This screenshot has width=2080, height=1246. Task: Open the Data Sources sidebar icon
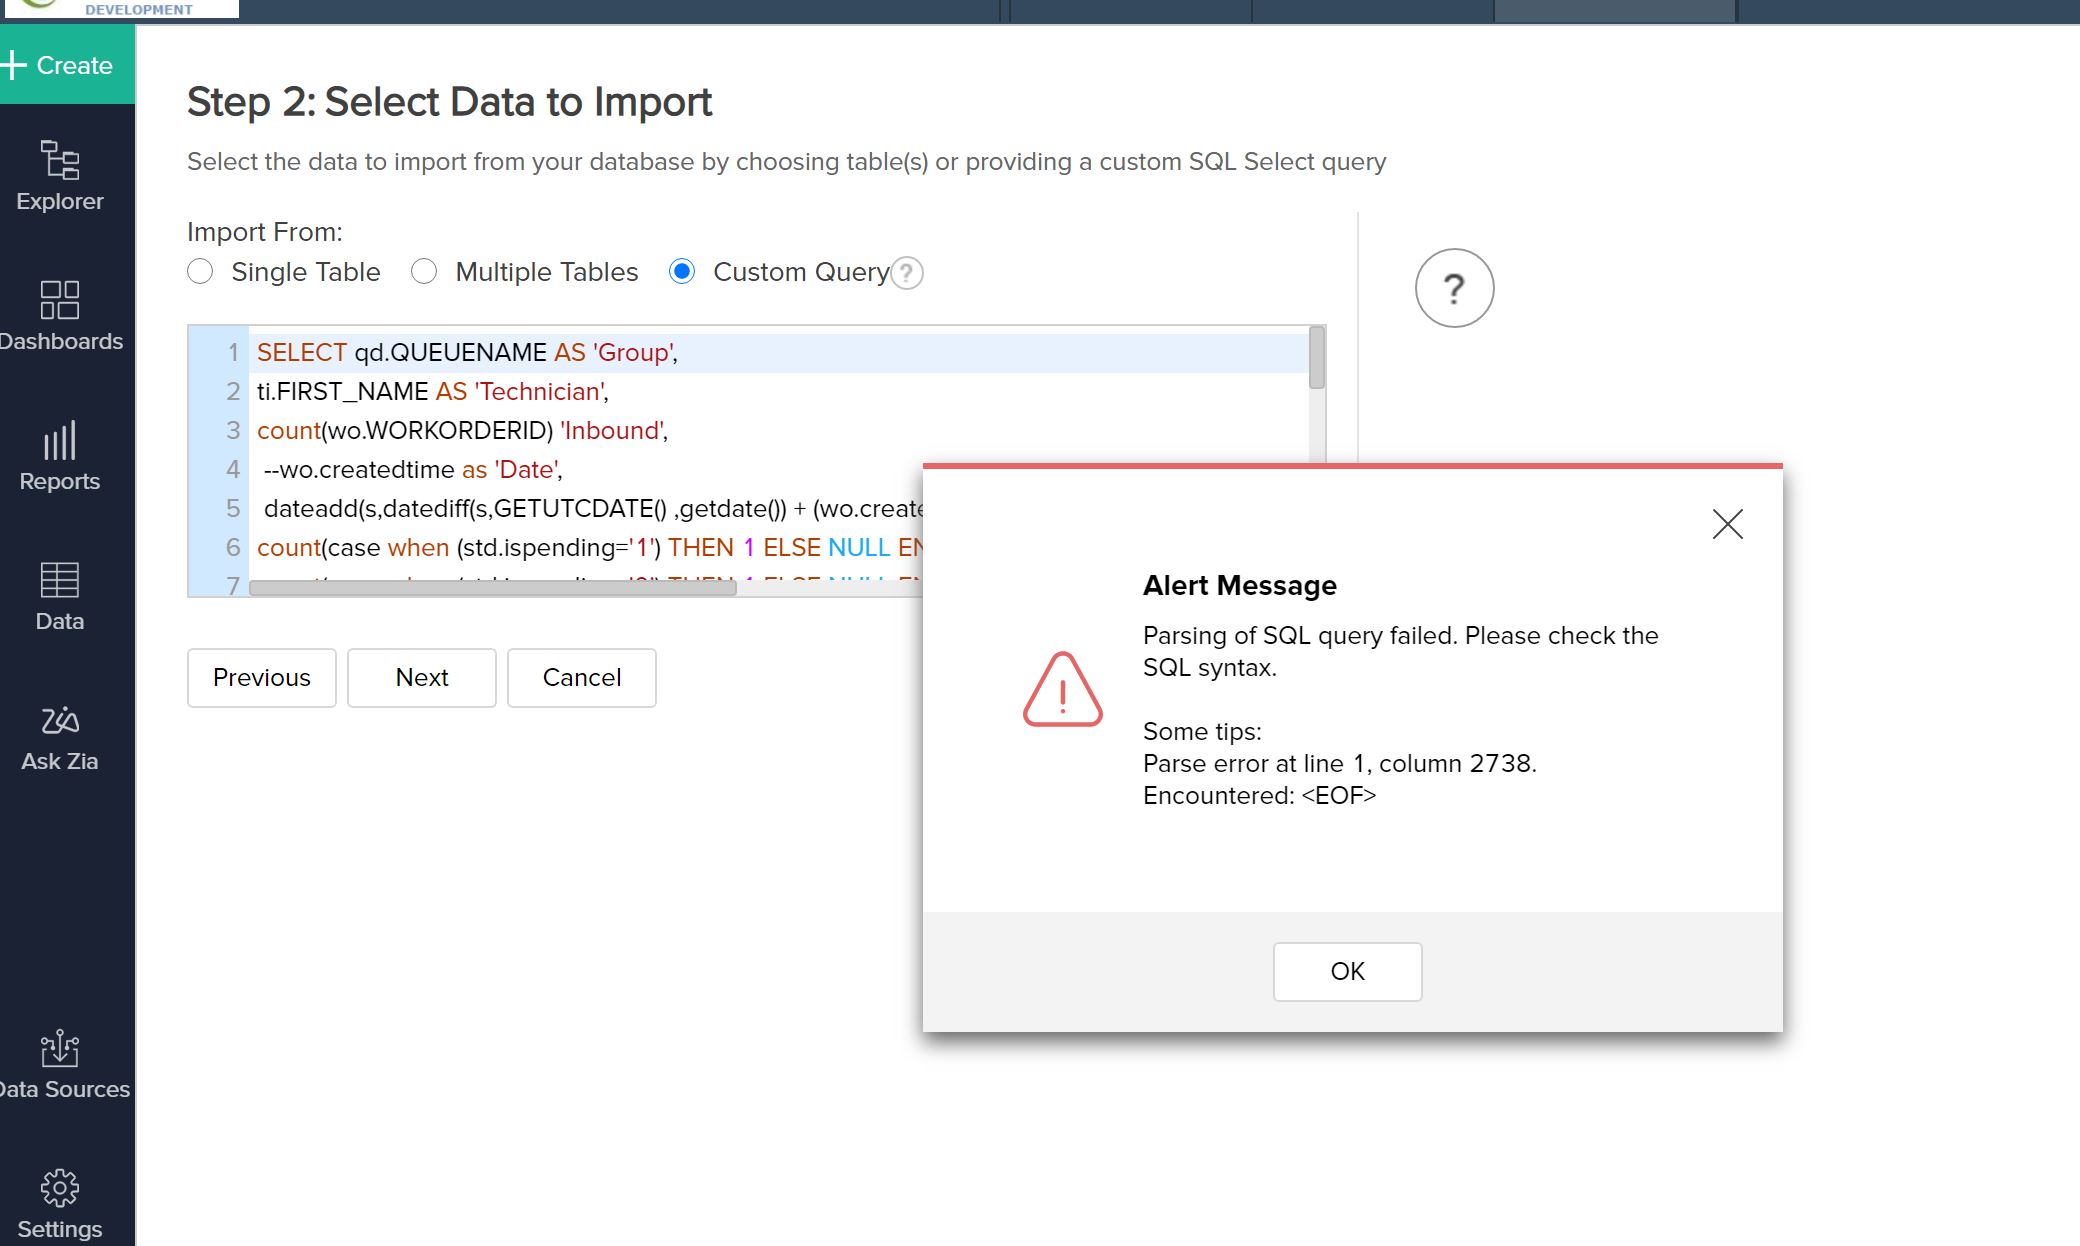[x=60, y=1064]
